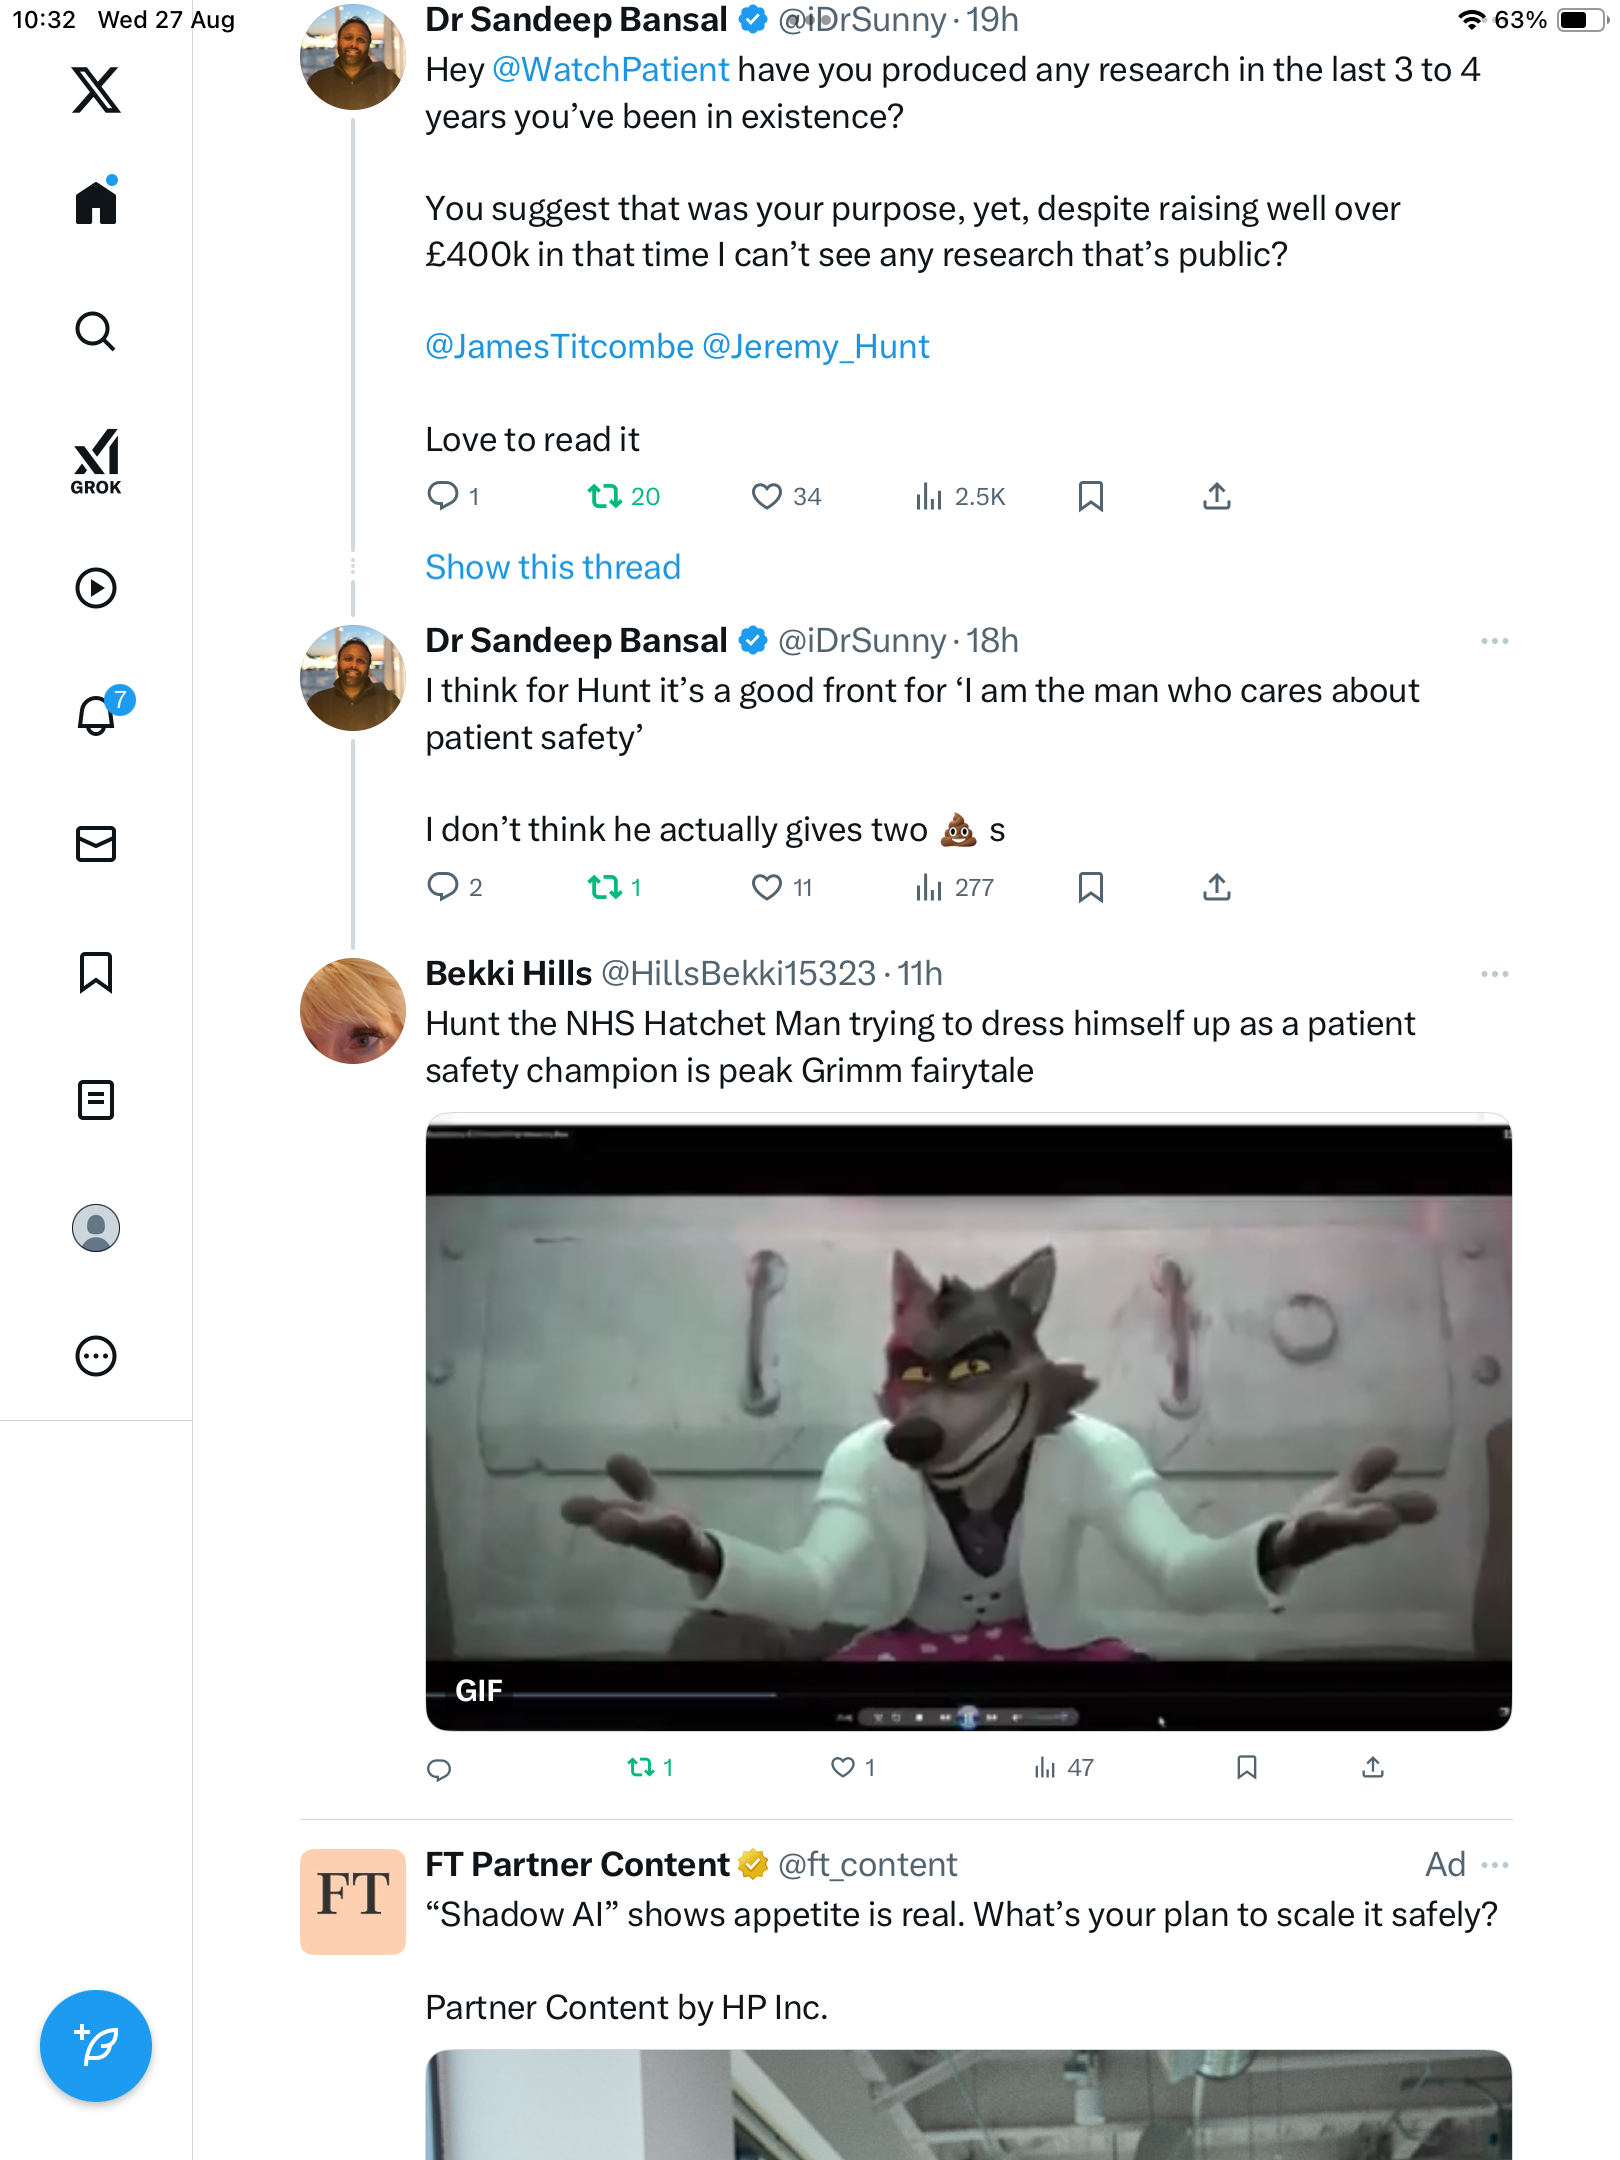Play the wolf character GIF
The width and height of the screenshot is (1620, 2160).
[x=968, y=1420]
